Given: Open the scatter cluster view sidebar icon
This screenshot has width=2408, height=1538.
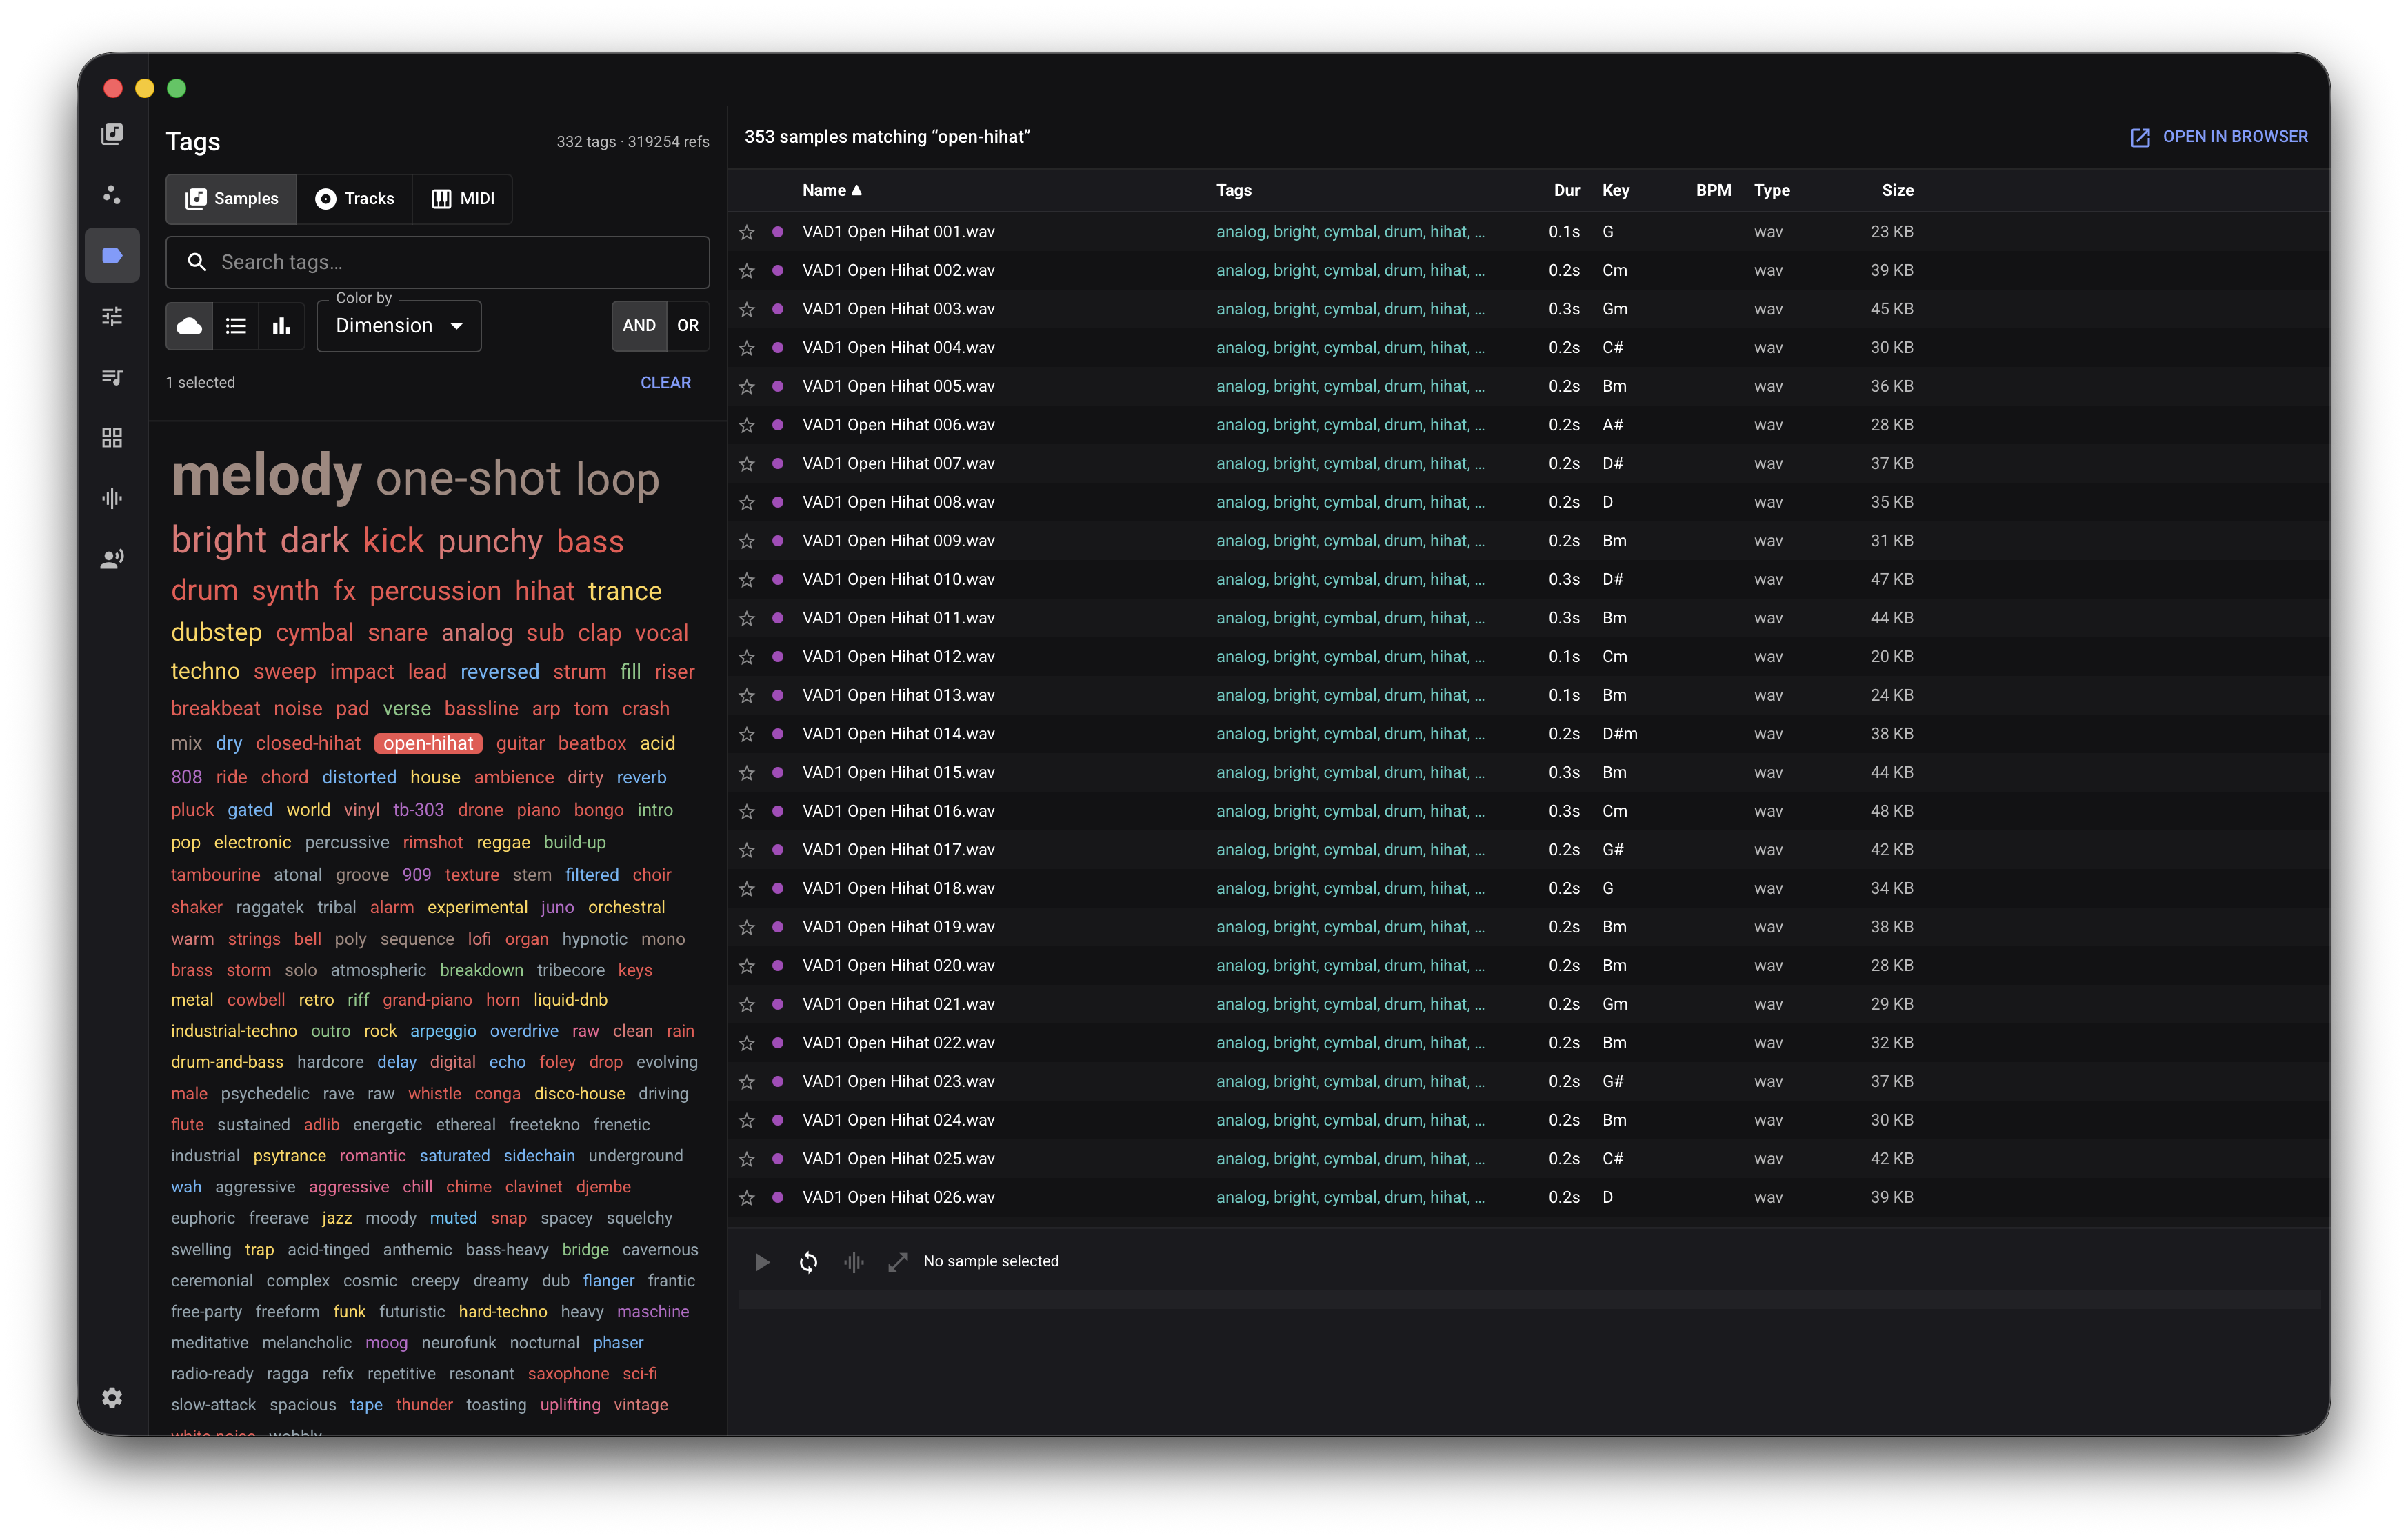Looking at the screenshot, I should (112, 194).
